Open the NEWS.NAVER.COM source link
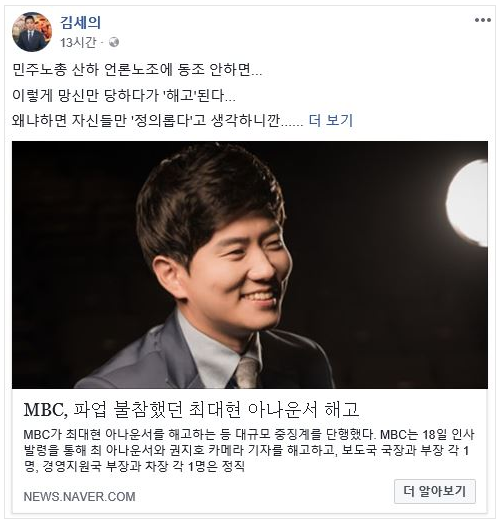The image size is (500, 521). 80,497
